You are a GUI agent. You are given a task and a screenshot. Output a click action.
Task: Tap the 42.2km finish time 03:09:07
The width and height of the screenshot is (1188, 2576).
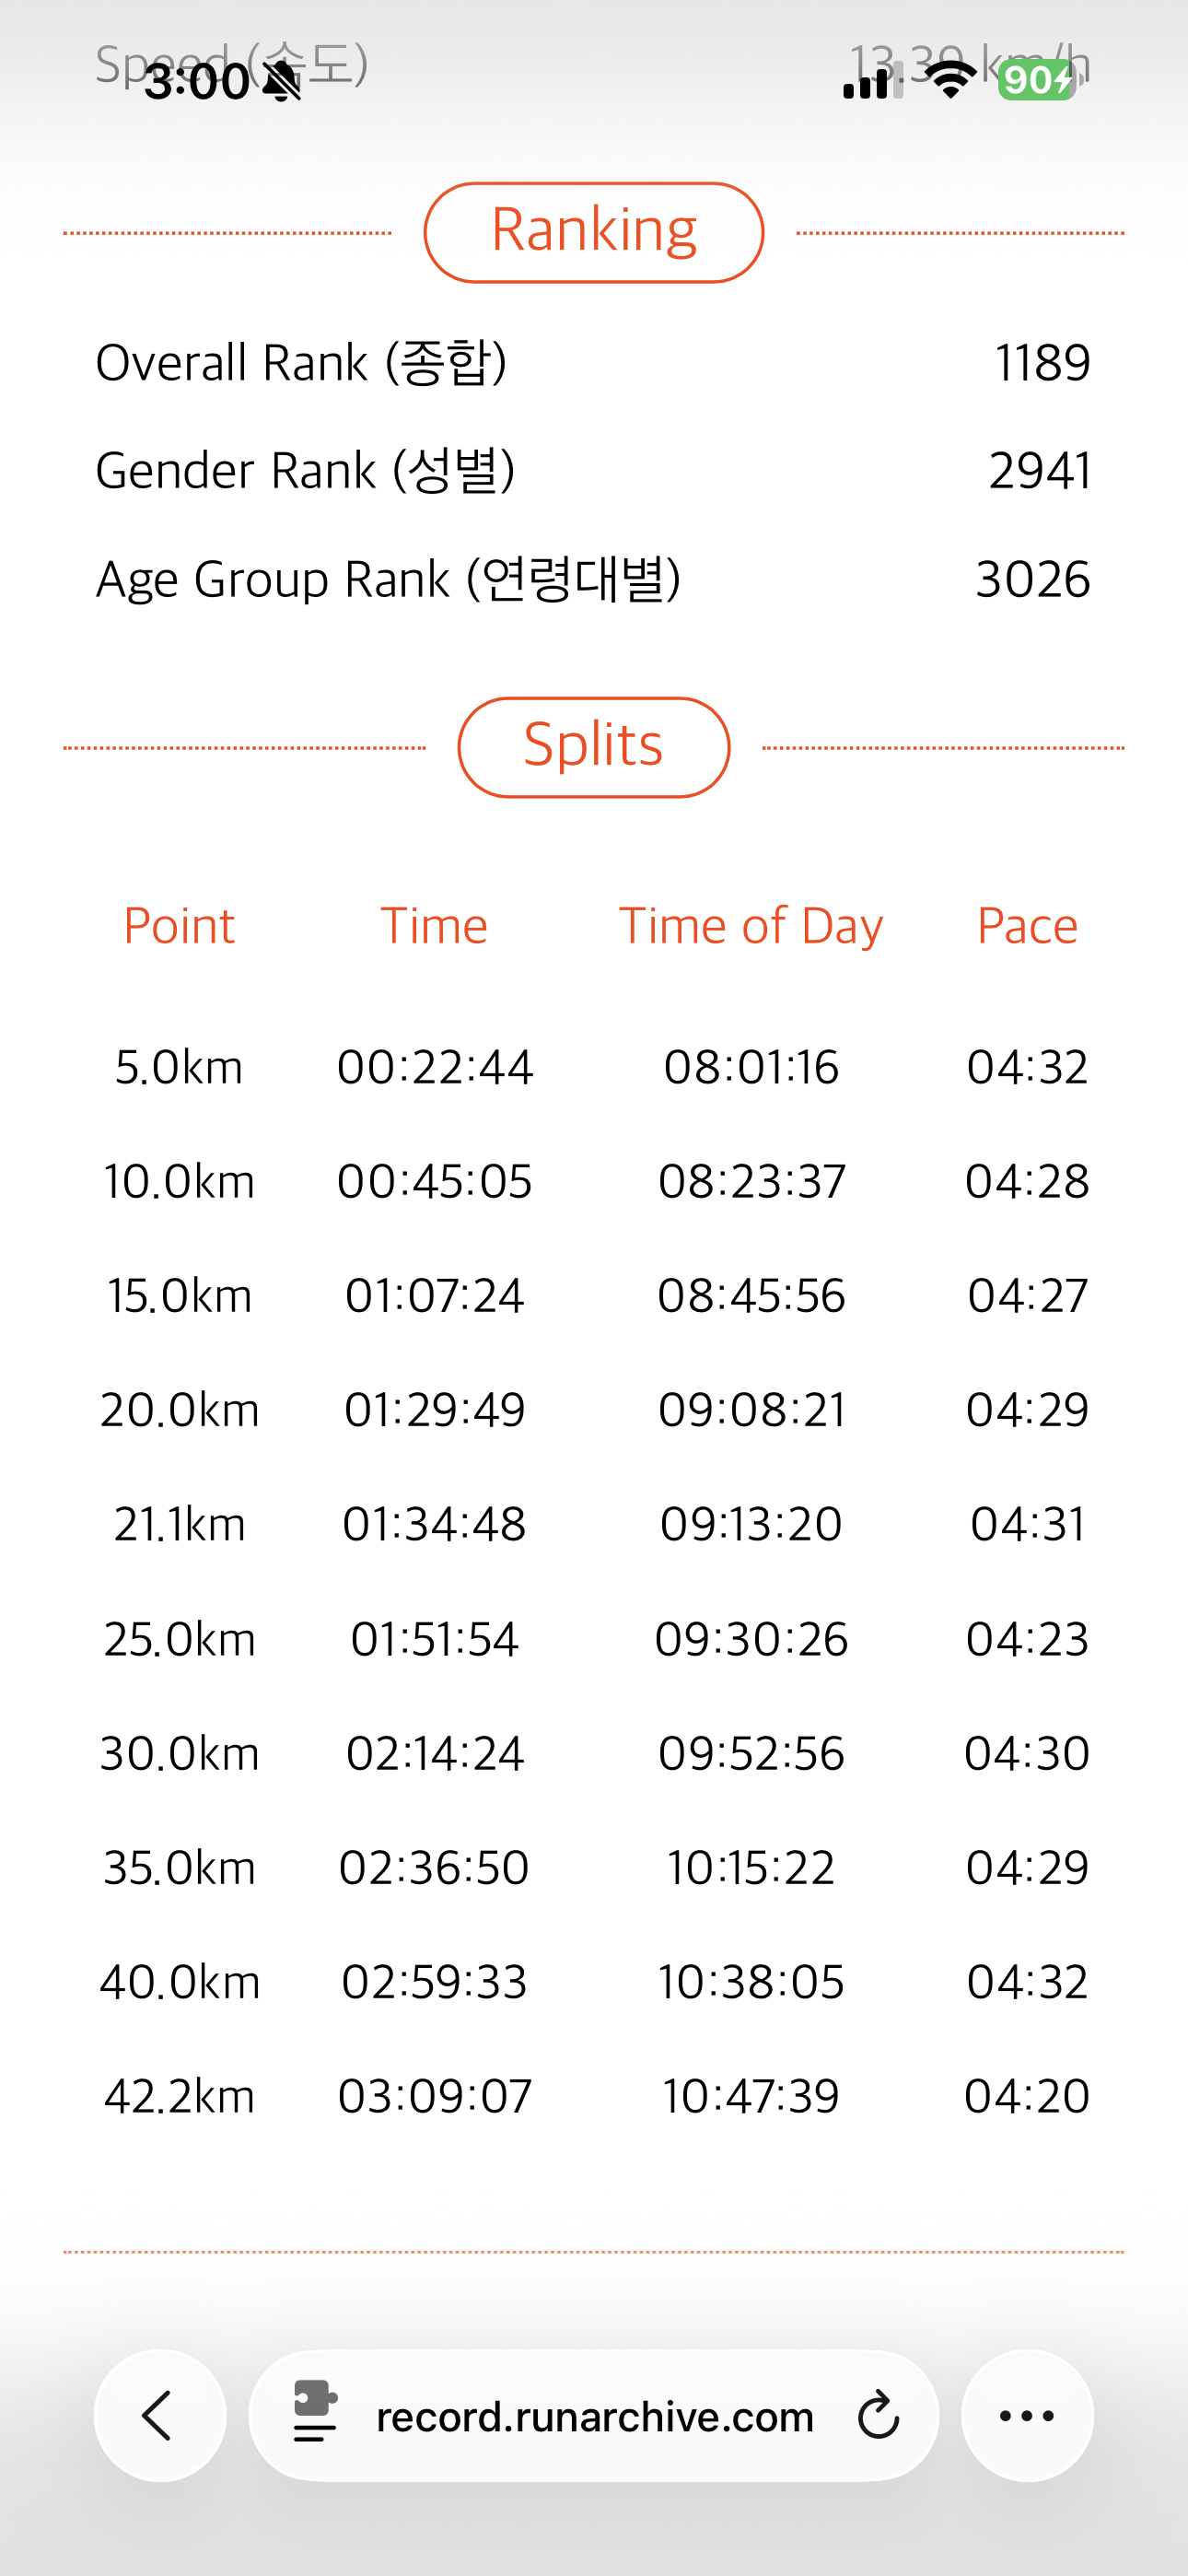[x=435, y=2096]
